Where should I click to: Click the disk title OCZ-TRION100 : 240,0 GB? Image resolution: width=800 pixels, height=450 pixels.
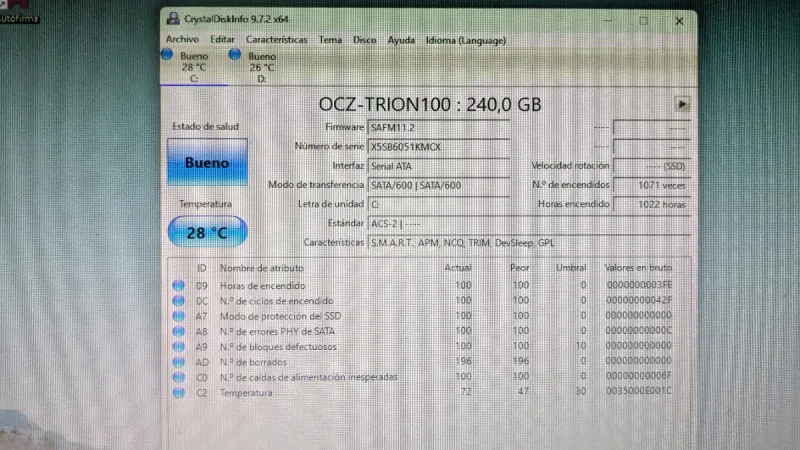click(x=430, y=105)
